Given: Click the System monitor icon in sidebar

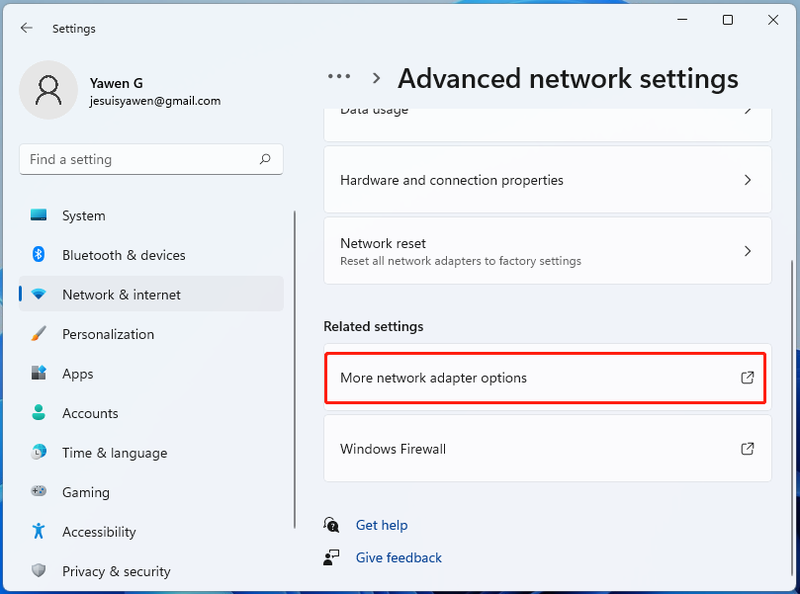Looking at the screenshot, I should pyautogui.click(x=38, y=215).
